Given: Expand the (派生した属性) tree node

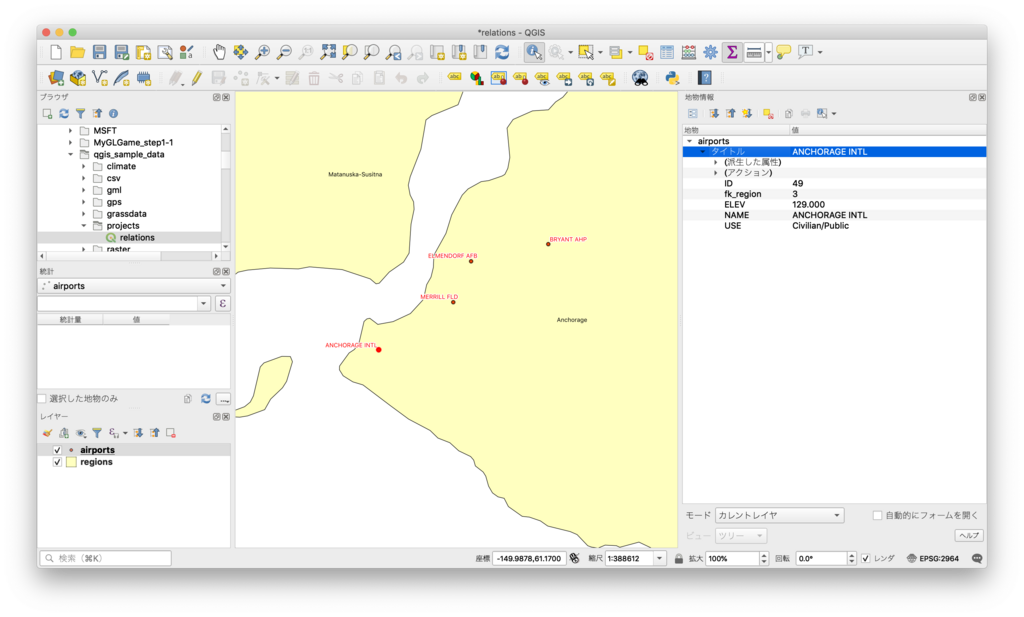Looking at the screenshot, I should tap(716, 162).
